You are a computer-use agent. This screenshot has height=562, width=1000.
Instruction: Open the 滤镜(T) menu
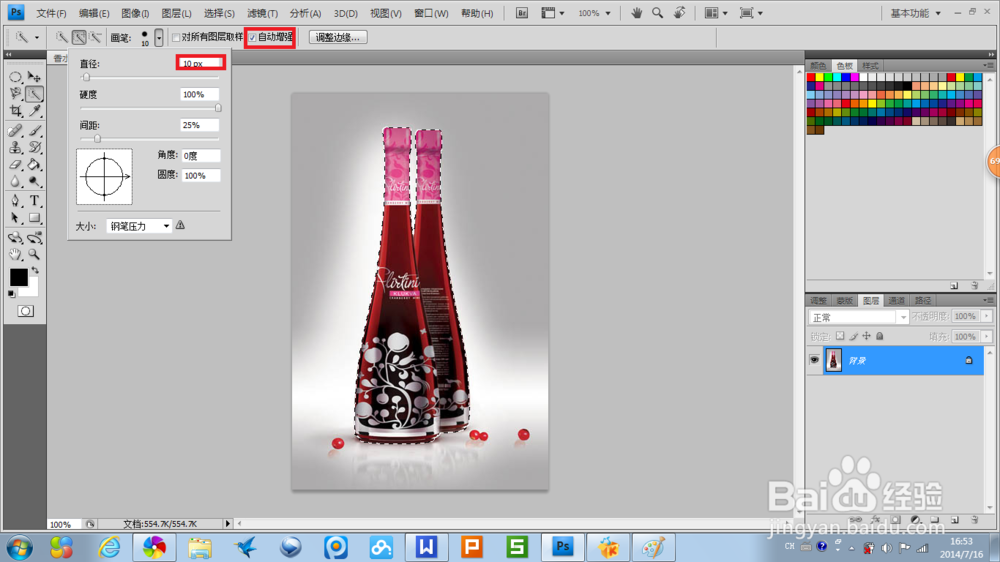(x=262, y=13)
